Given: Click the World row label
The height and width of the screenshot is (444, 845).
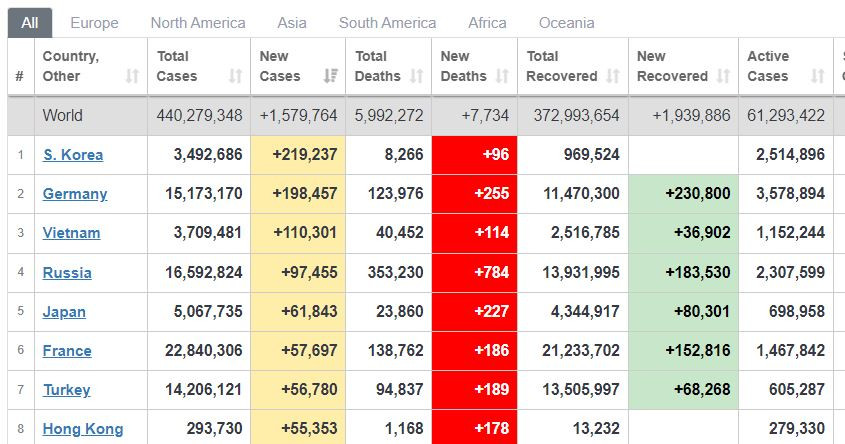Looking at the screenshot, I should (x=63, y=115).
